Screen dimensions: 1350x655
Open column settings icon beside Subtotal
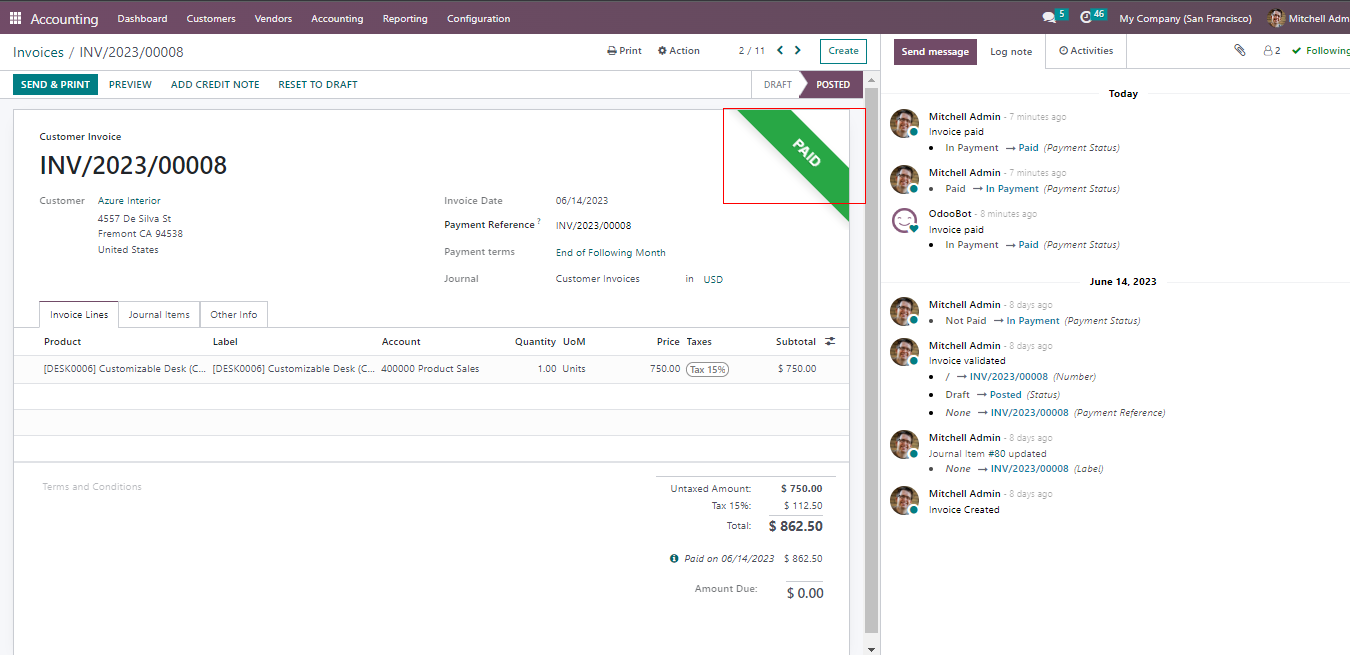click(x=830, y=341)
